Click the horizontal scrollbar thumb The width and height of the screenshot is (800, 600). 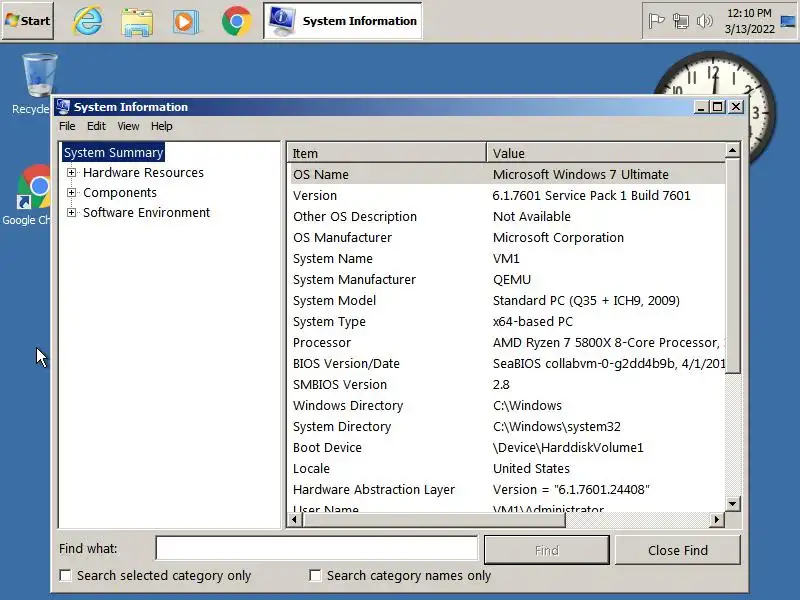(x=434, y=520)
